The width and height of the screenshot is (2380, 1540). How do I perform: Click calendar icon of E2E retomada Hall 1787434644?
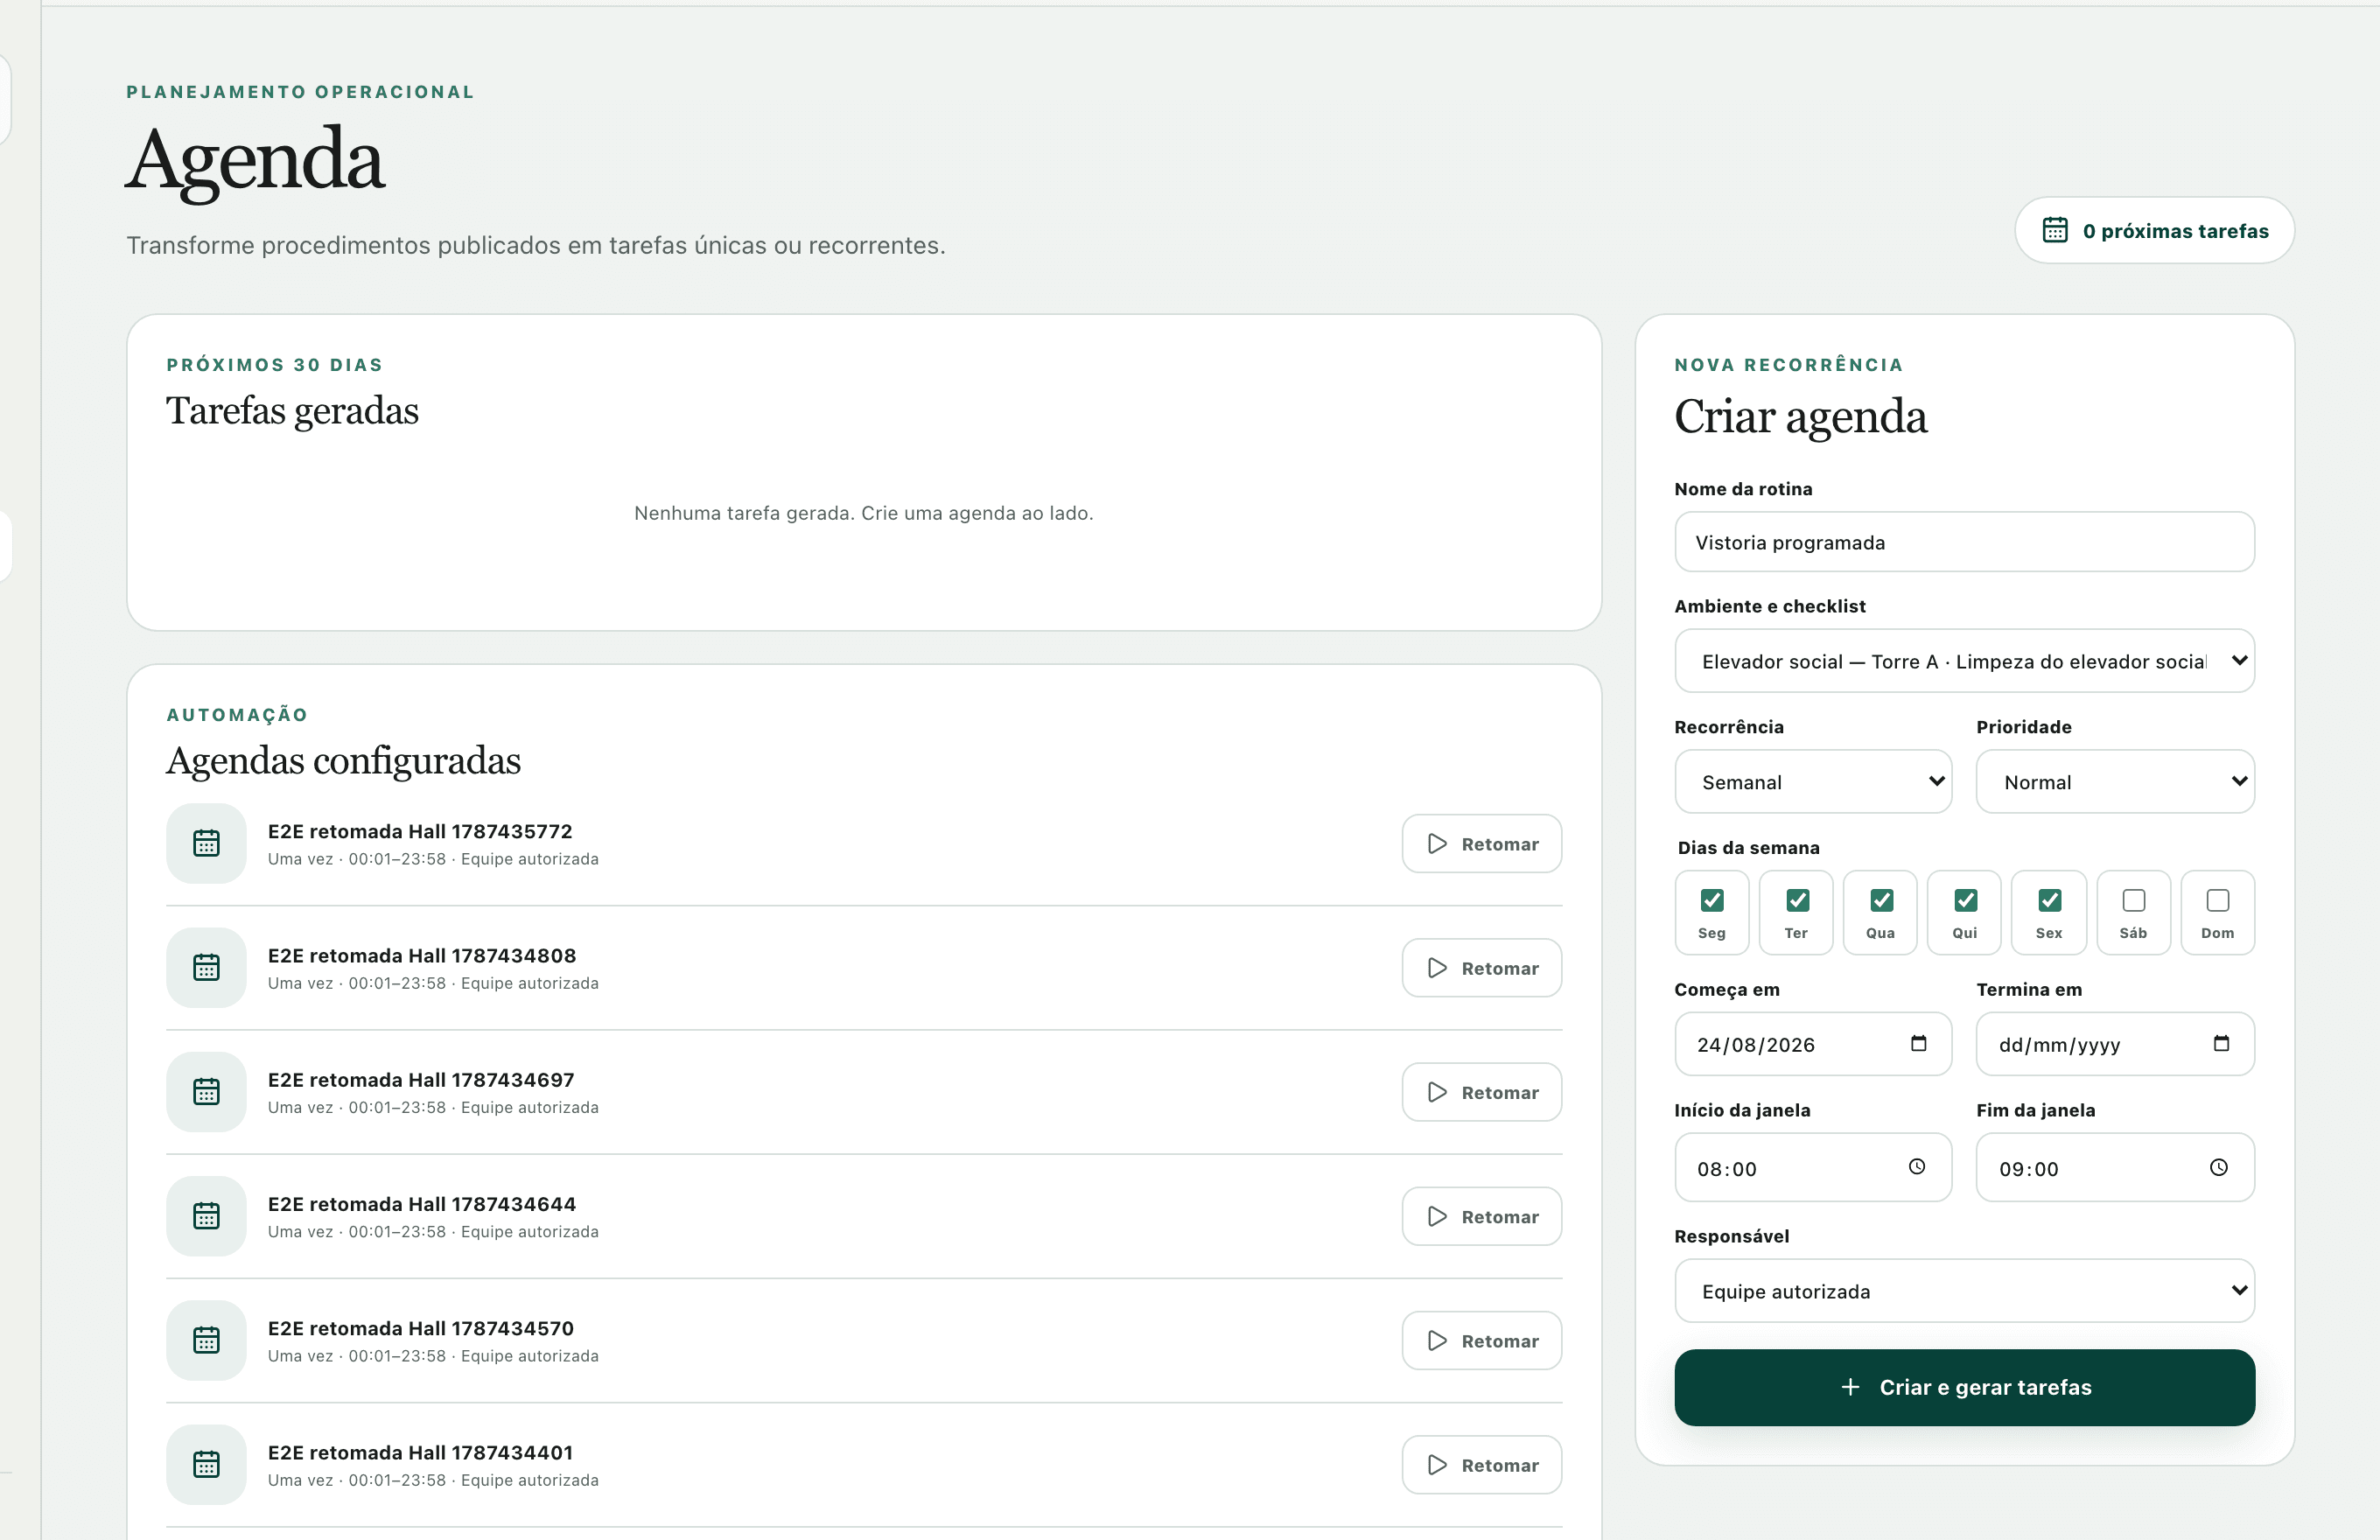(x=206, y=1216)
